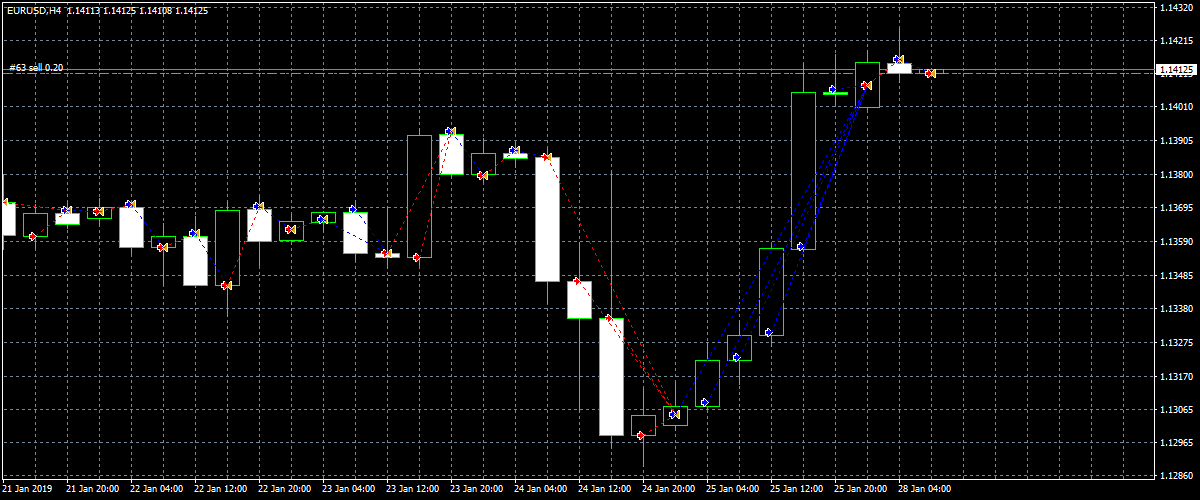Click the 1.13065 price axis label
Screen dimensions: 1200x500
click(x=1176, y=410)
